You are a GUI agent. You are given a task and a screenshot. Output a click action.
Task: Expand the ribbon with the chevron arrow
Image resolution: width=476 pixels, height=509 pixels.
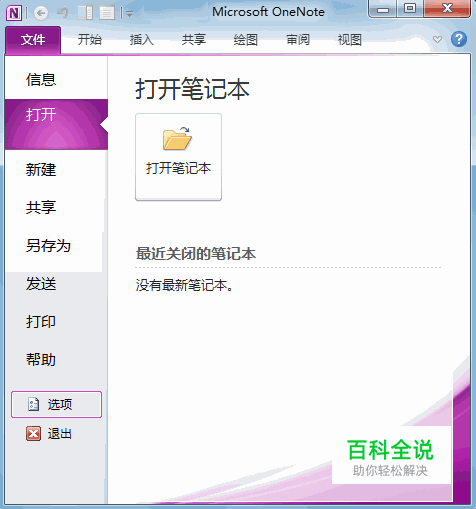click(x=437, y=40)
